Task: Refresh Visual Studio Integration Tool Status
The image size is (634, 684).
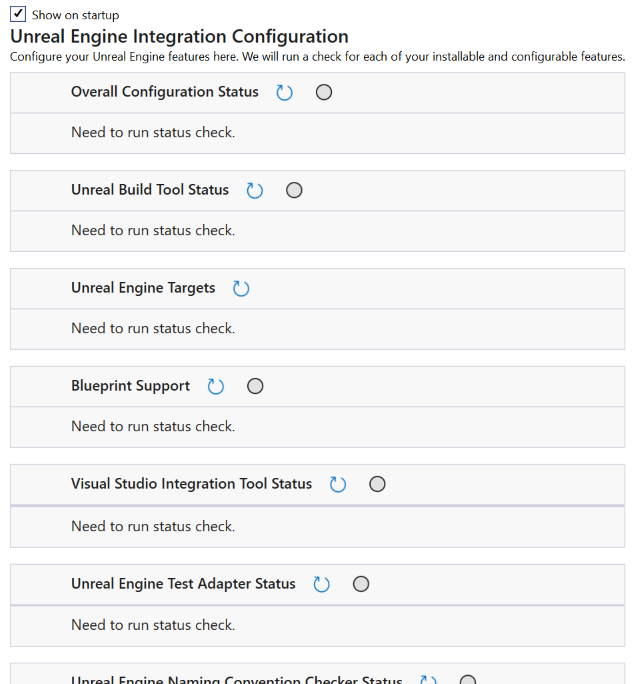Action: (338, 484)
